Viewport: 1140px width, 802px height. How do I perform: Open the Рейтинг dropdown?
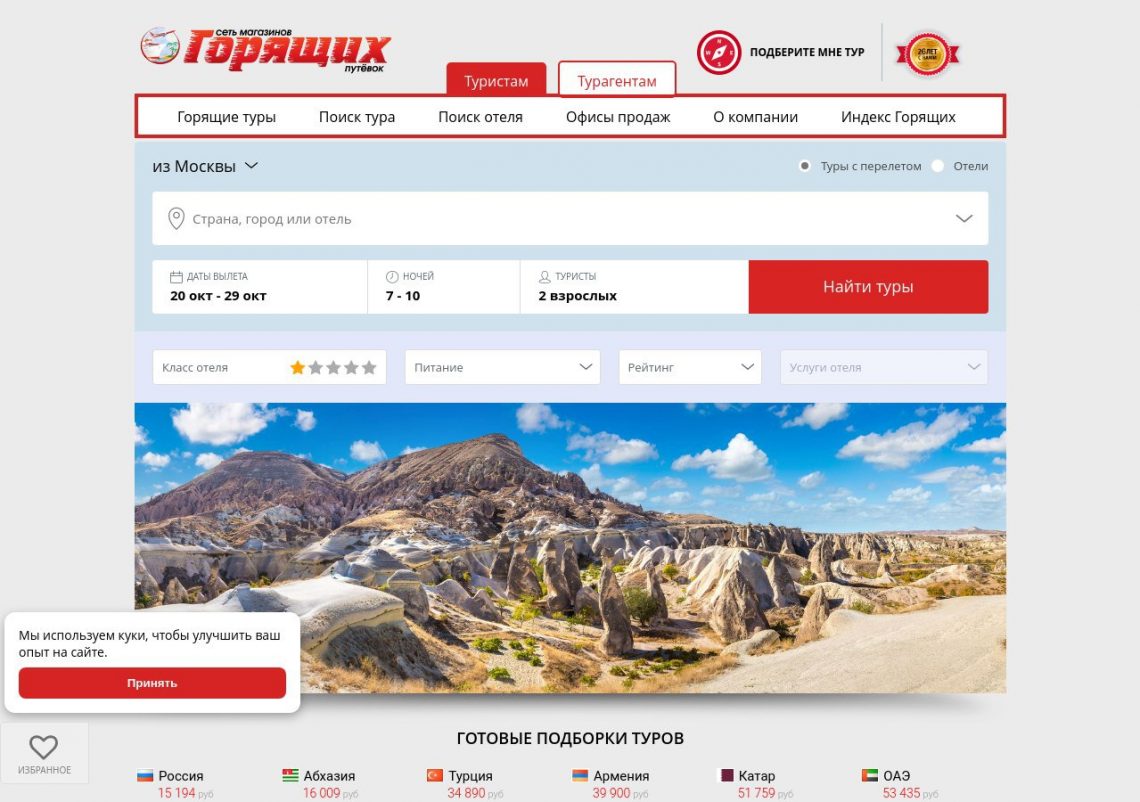pyautogui.click(x=690, y=367)
